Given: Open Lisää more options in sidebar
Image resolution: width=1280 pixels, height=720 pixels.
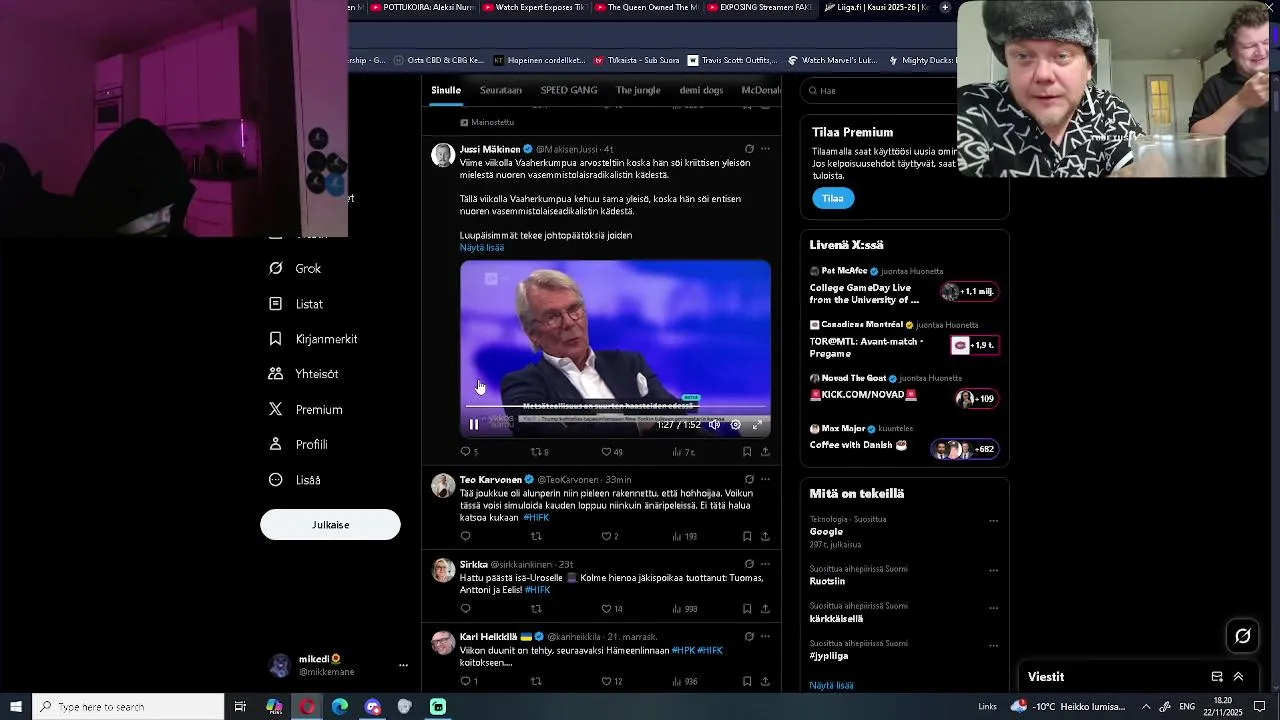Looking at the screenshot, I should coord(295,480).
